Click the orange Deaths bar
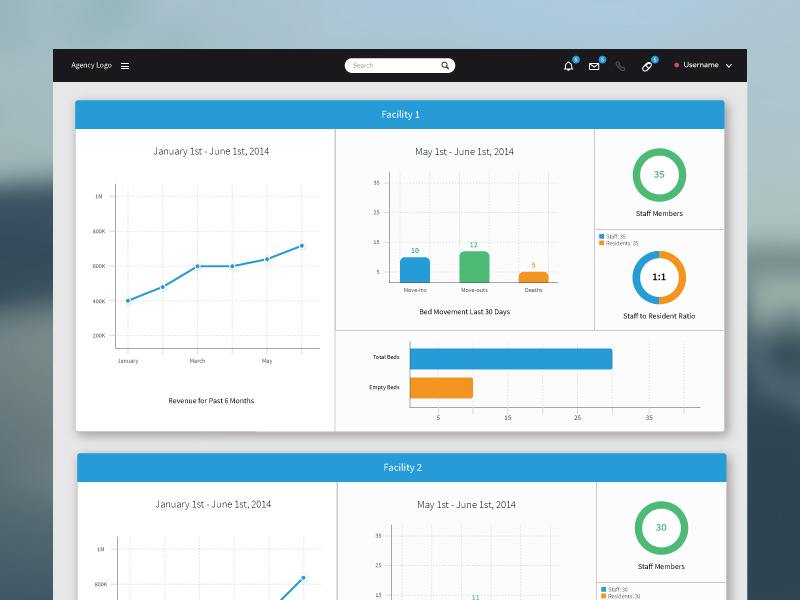Viewport: 800px width, 600px height. tap(534, 277)
